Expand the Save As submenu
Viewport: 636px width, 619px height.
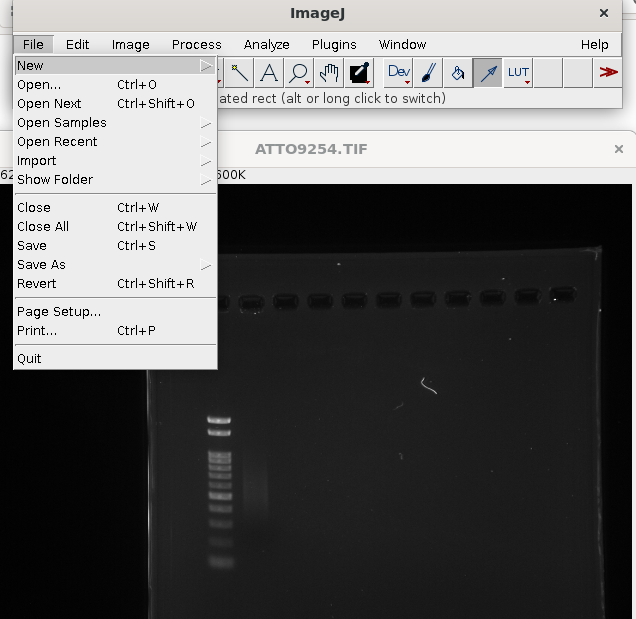[x=115, y=264]
